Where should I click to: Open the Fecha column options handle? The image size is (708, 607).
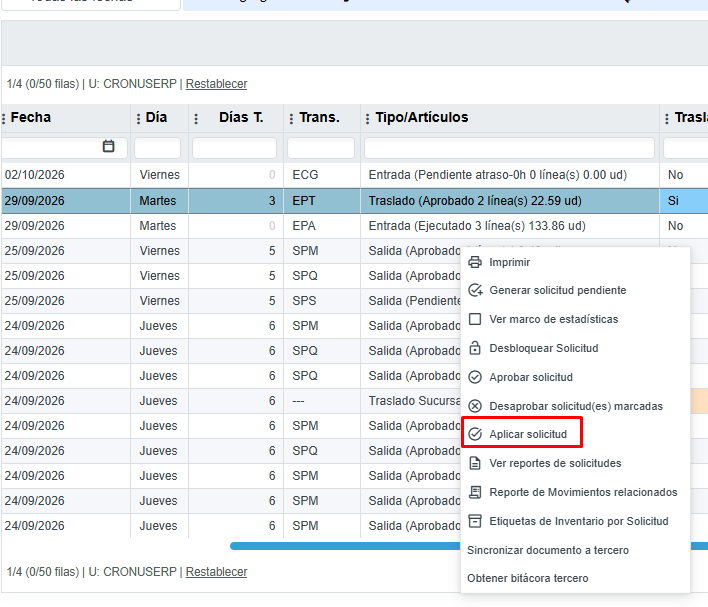tap(4, 118)
